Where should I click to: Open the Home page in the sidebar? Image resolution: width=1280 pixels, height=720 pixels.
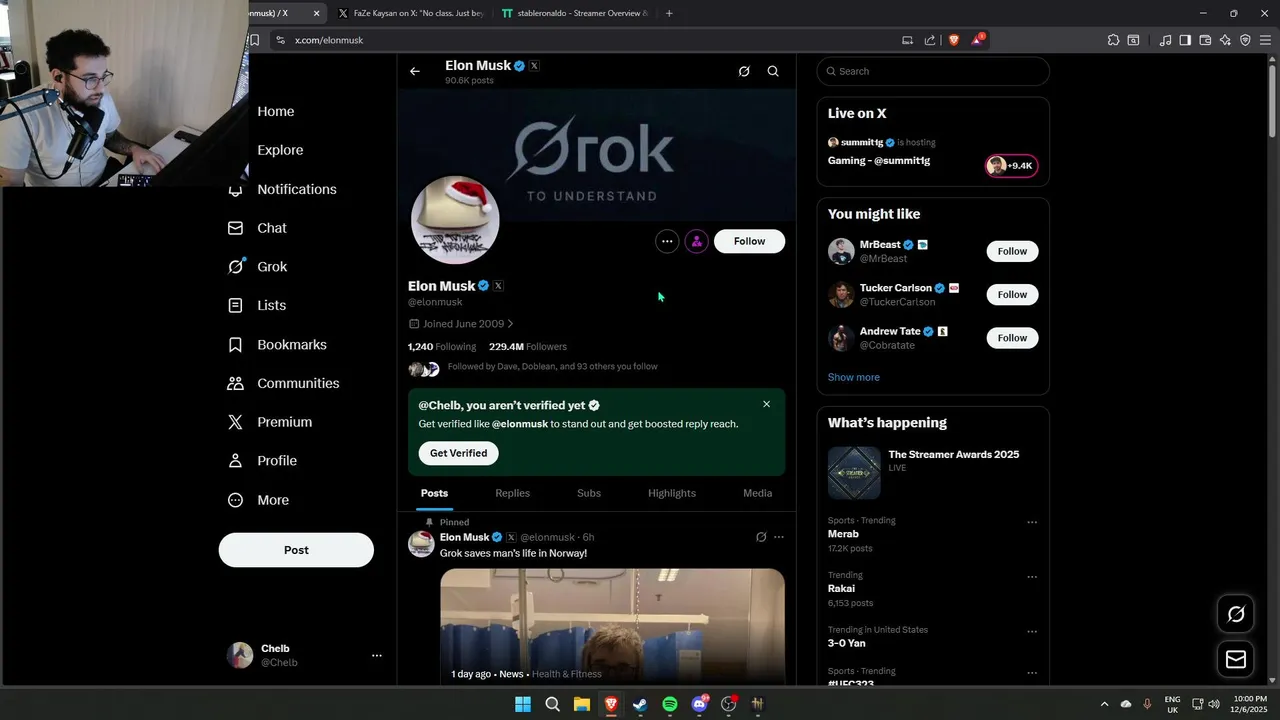click(x=276, y=111)
